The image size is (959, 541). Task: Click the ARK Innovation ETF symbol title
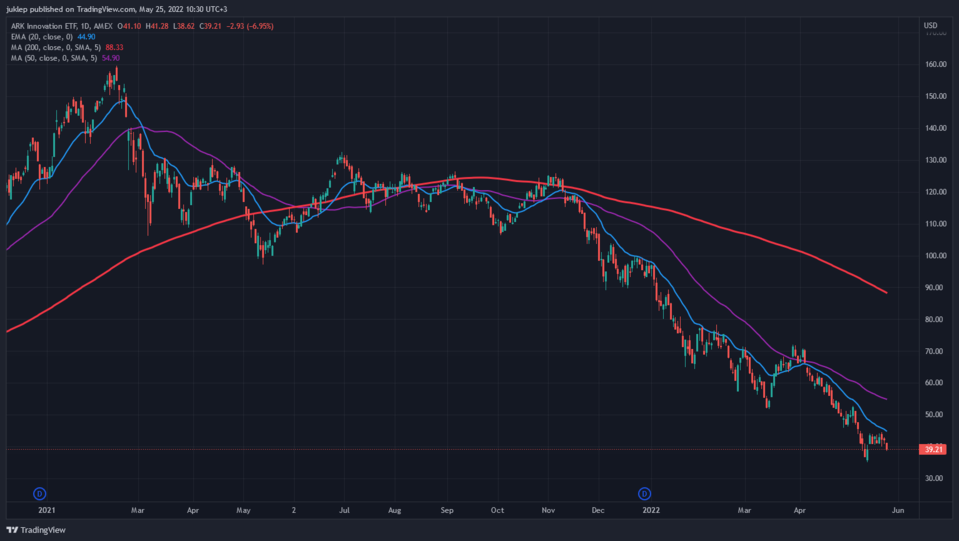62,26
